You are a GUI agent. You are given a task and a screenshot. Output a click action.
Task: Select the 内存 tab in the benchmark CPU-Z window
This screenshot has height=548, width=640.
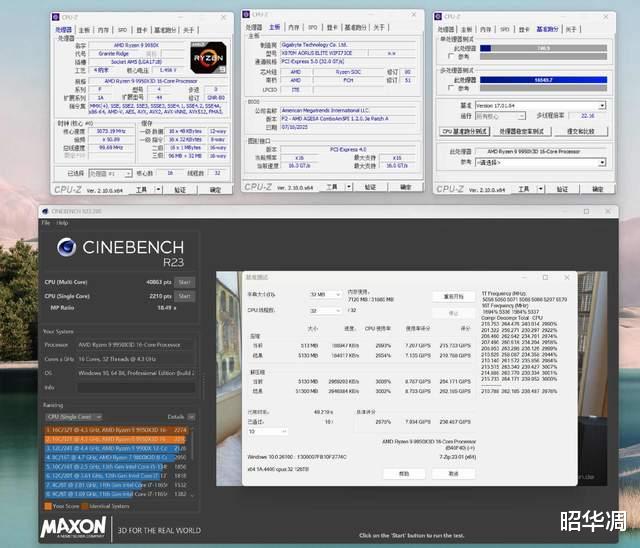click(x=485, y=29)
